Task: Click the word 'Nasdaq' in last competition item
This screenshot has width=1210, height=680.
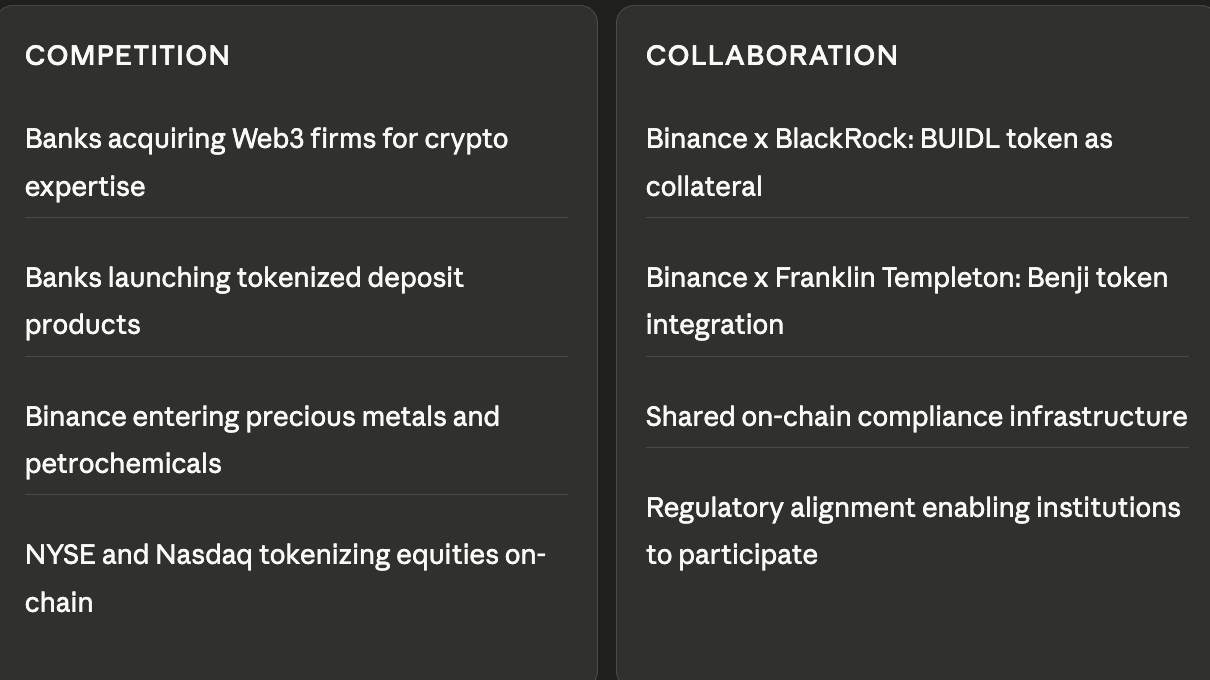Action: click(x=204, y=554)
